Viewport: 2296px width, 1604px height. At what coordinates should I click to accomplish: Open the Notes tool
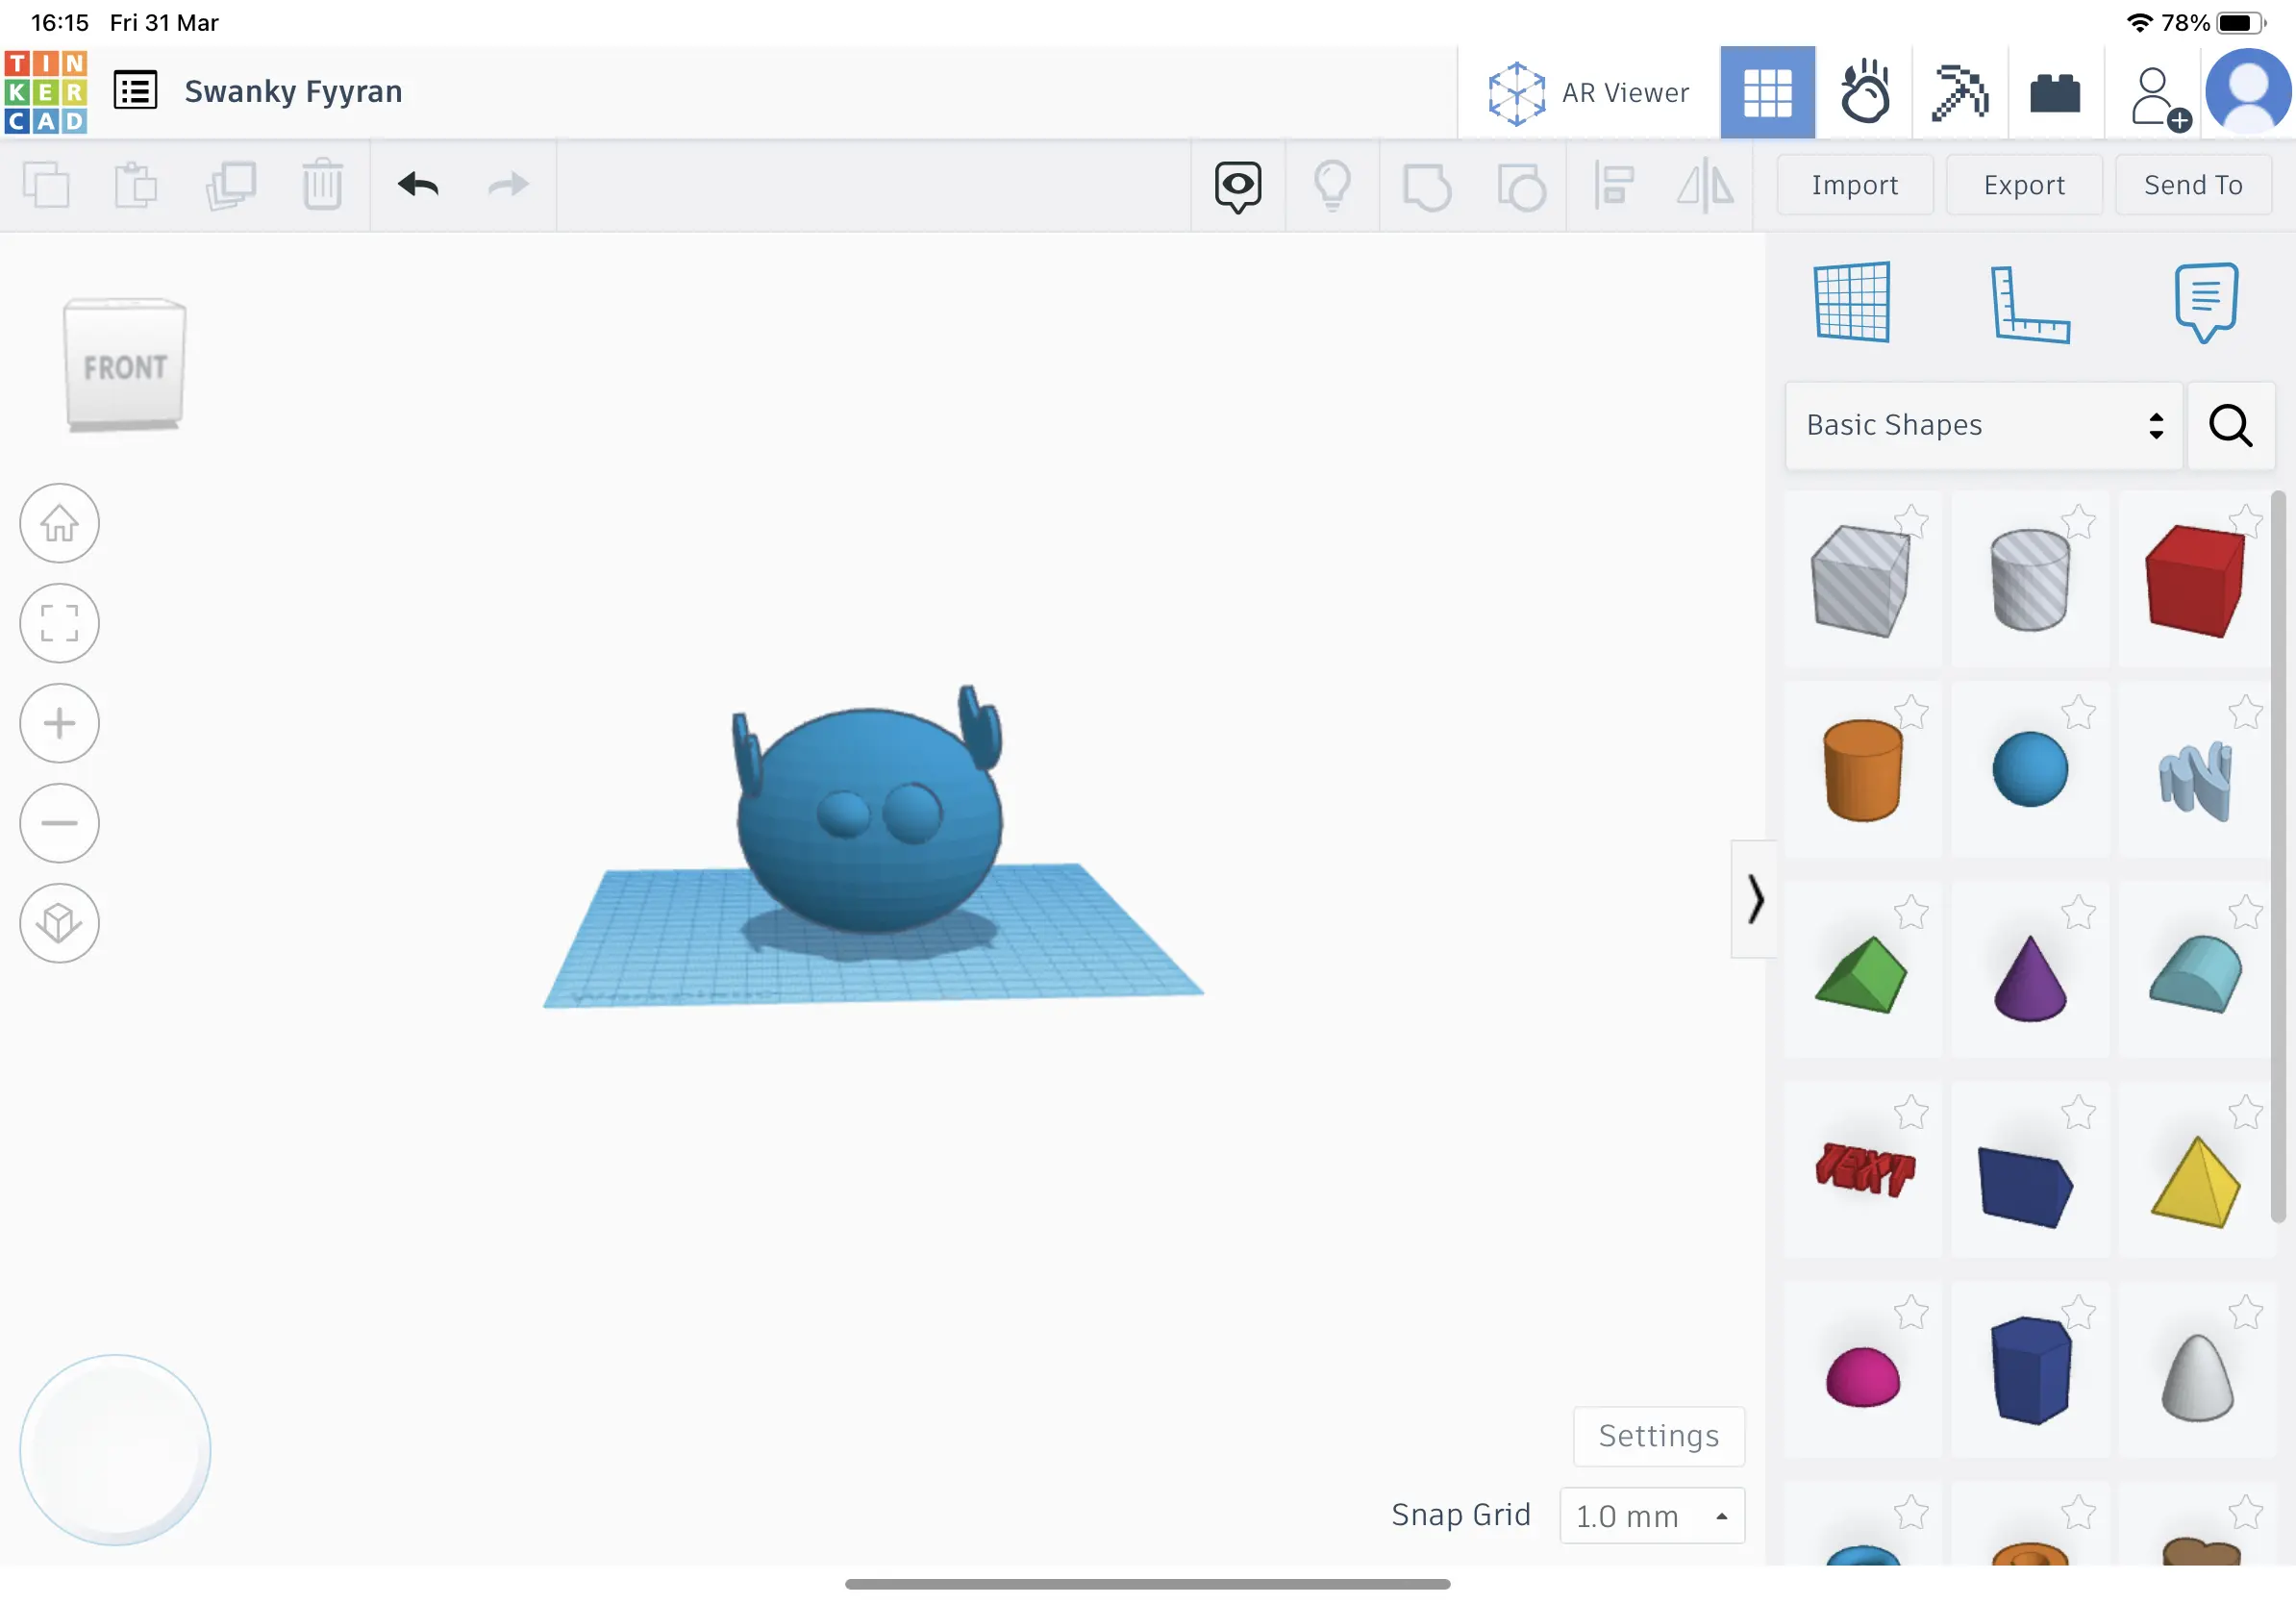[2205, 301]
